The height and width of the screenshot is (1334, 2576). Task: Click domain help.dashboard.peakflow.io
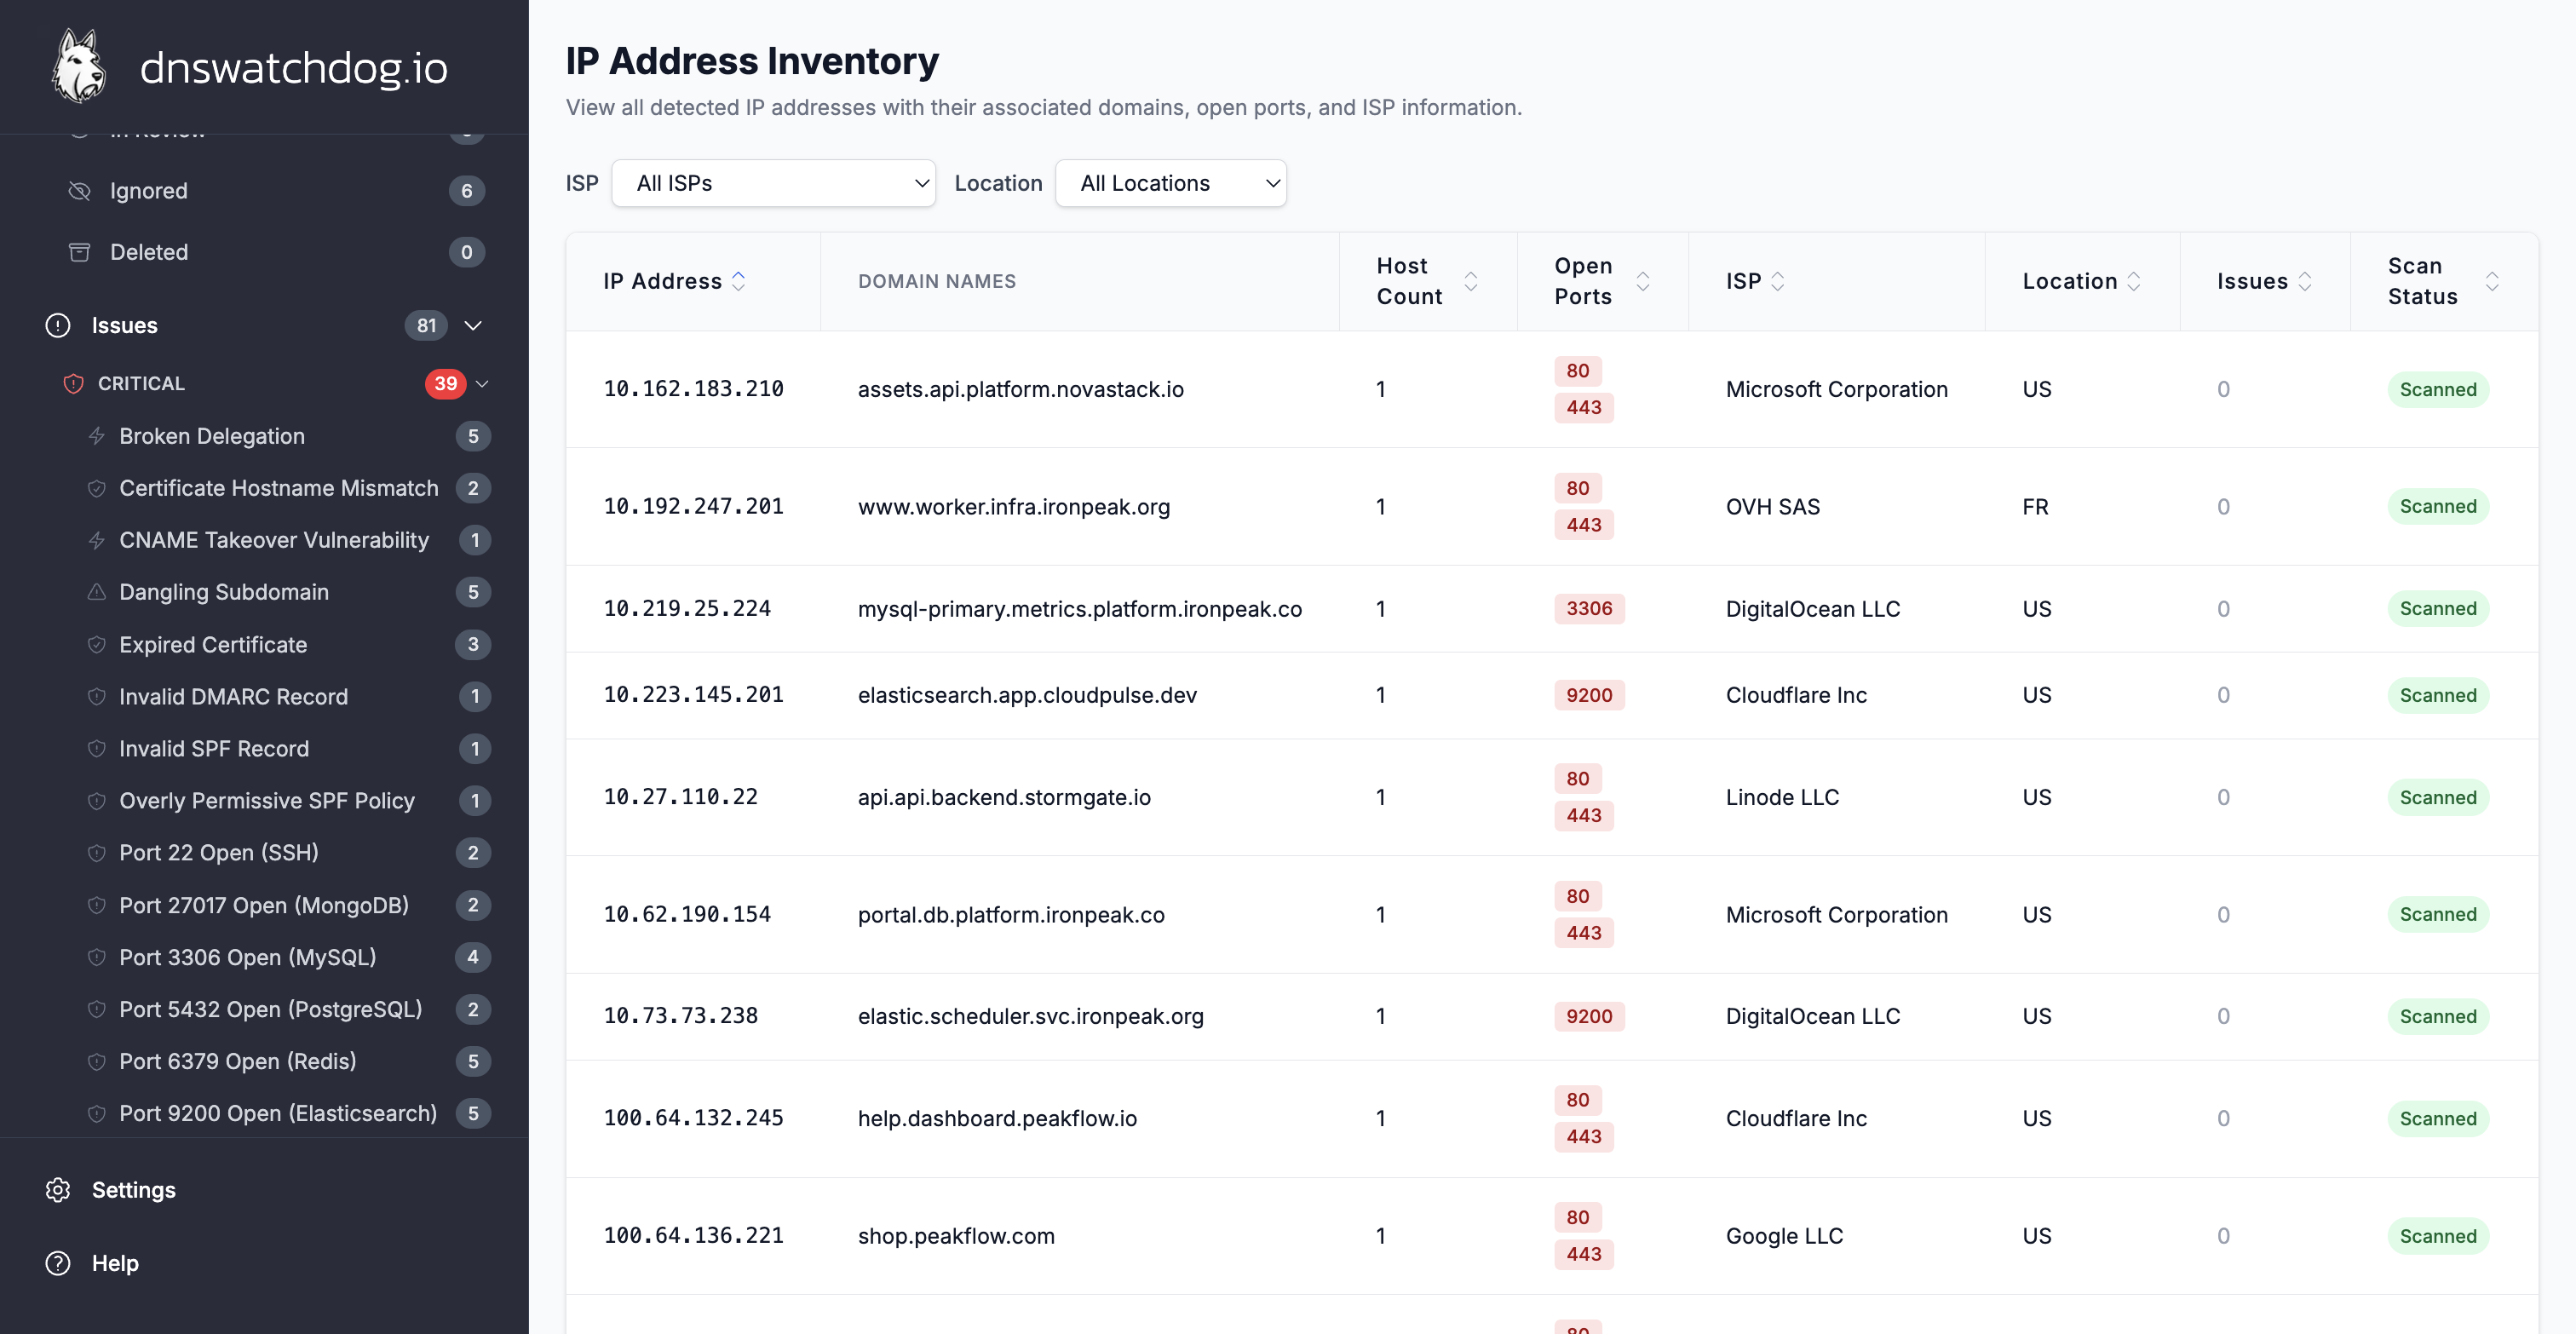[997, 1118]
